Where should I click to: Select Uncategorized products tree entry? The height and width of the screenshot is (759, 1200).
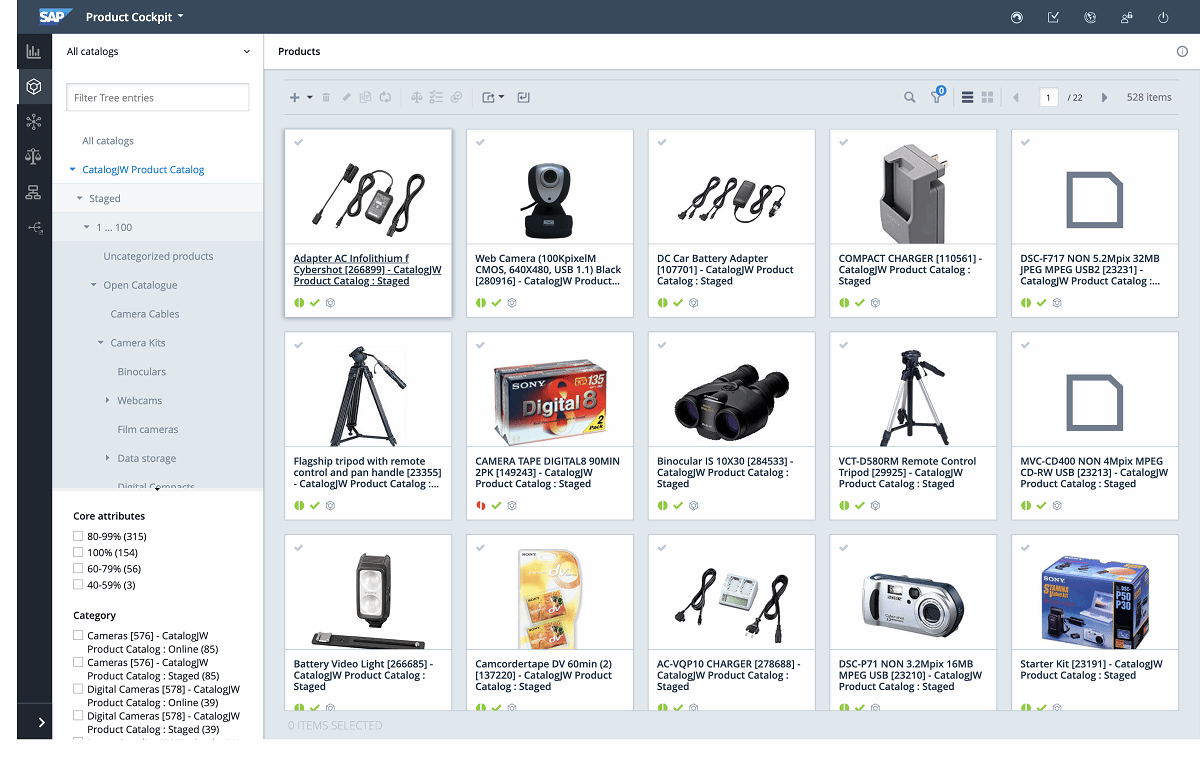pyautogui.click(x=158, y=256)
